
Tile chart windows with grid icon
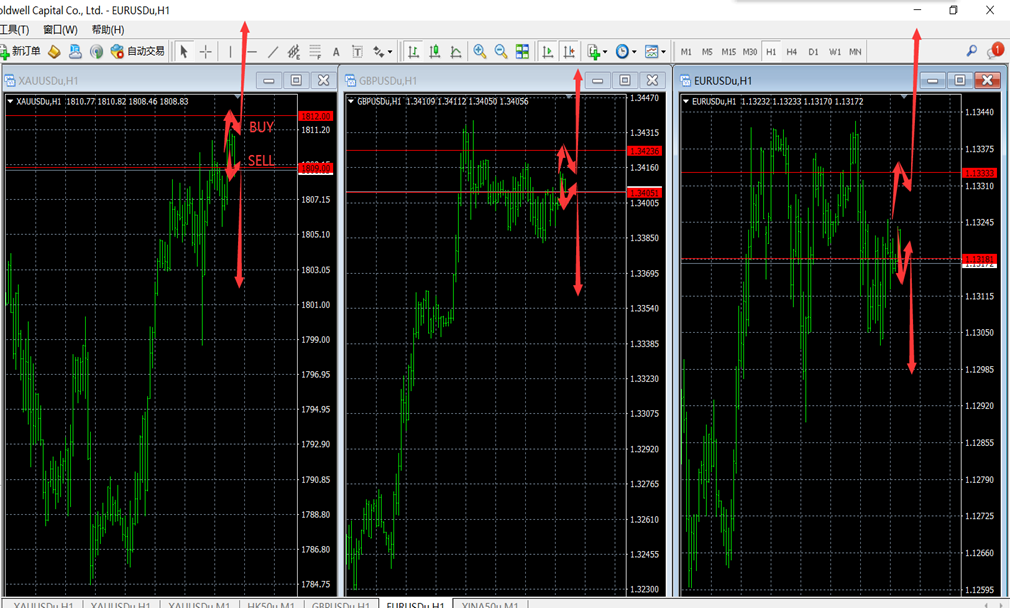click(x=522, y=51)
